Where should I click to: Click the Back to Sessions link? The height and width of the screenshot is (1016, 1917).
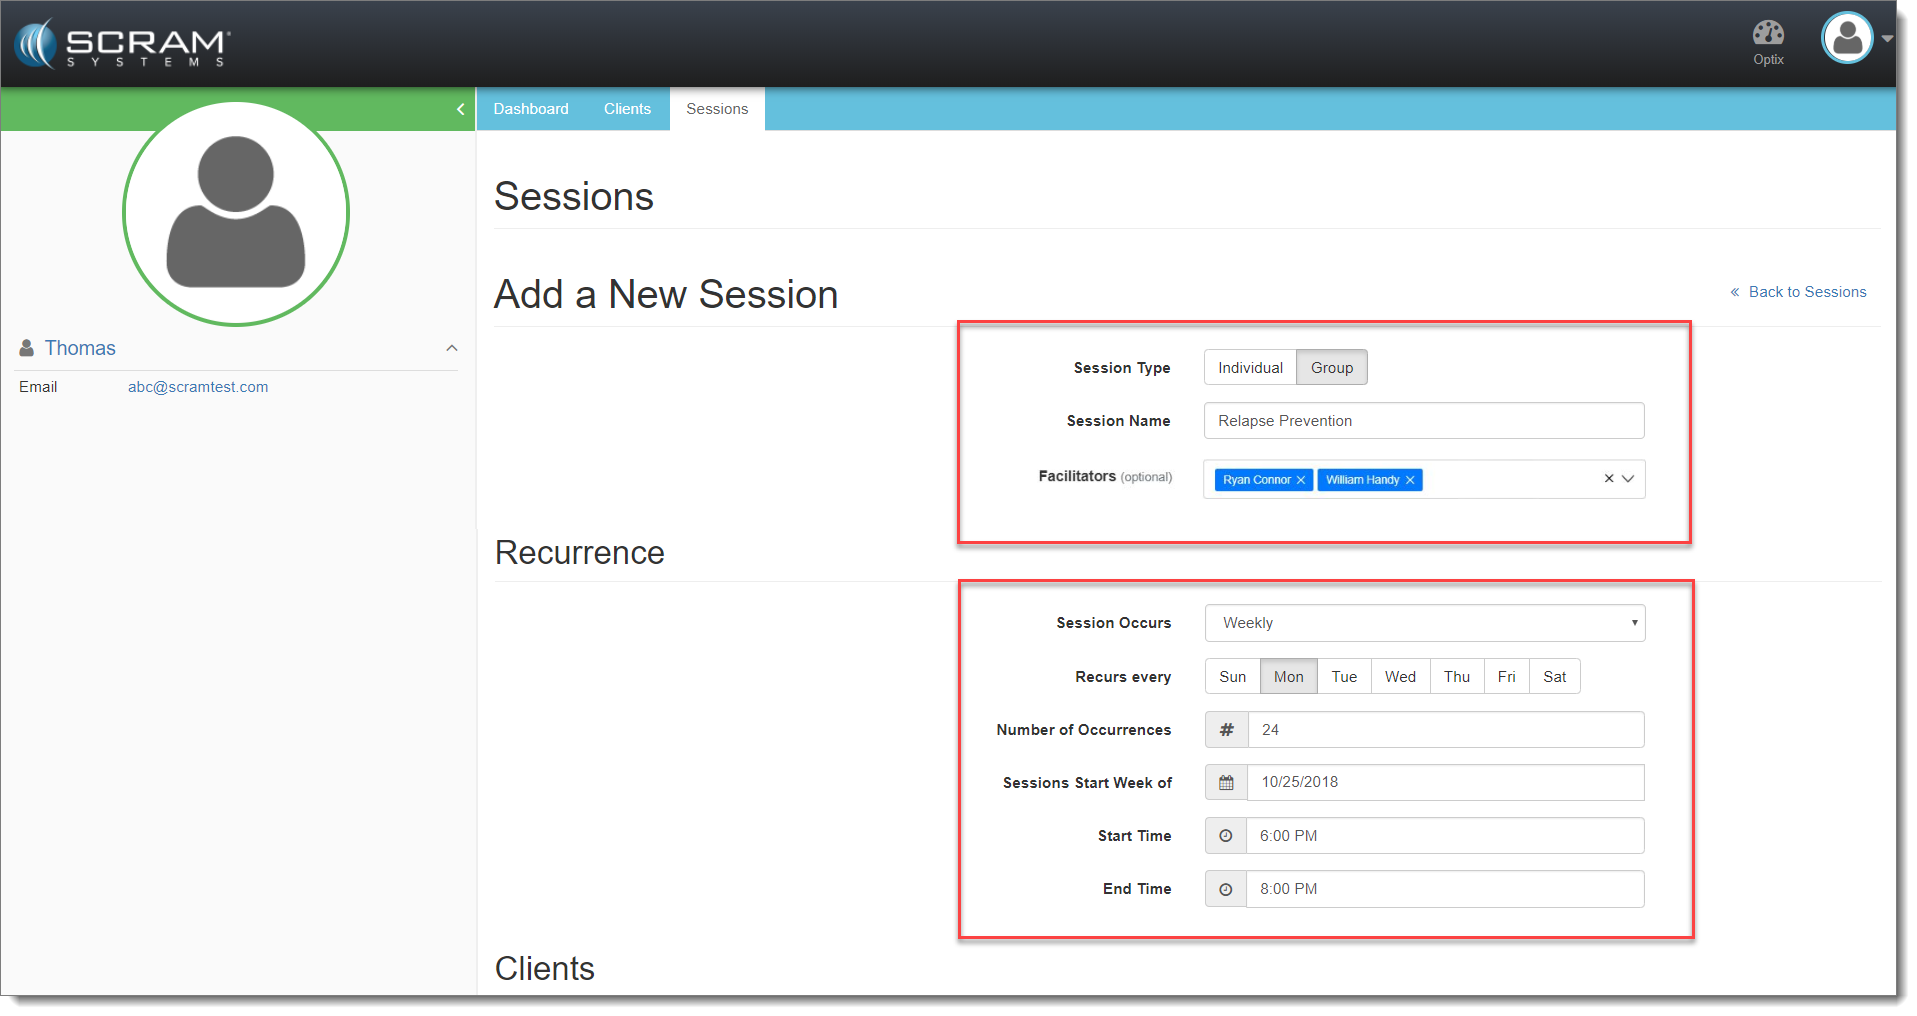[x=1806, y=292]
